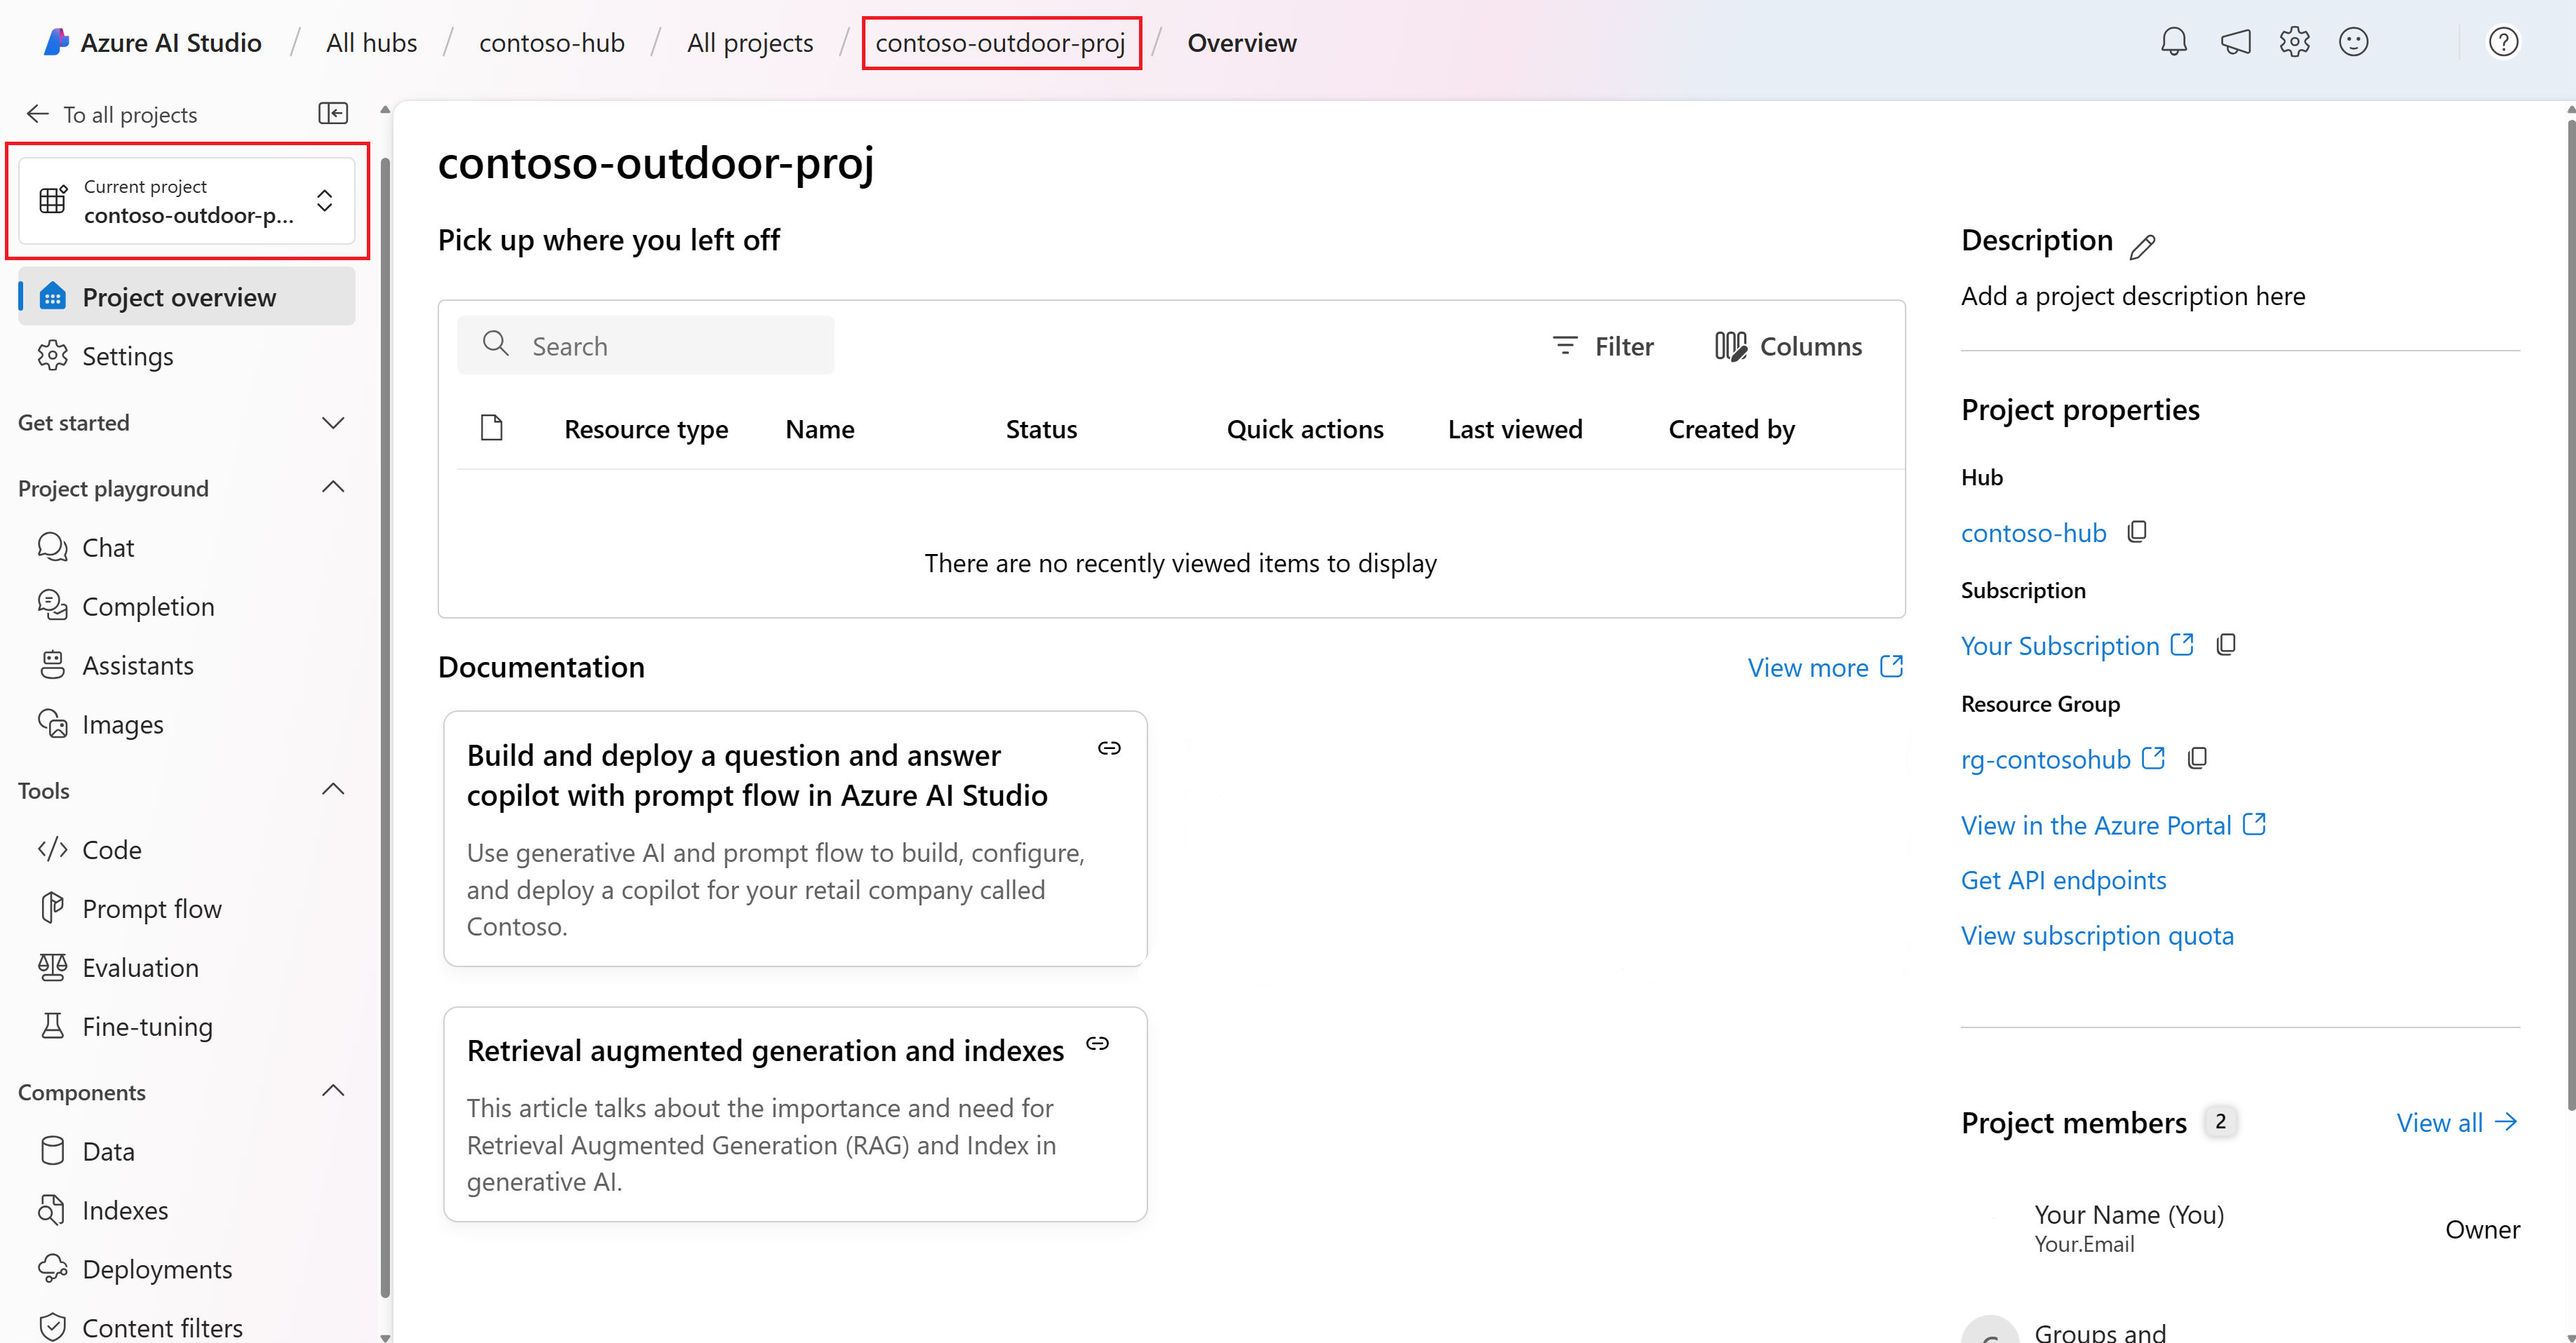Screen dimensions: 2576x1343
Task: Open the Current project switcher dropdown
Action: [x=187, y=200]
